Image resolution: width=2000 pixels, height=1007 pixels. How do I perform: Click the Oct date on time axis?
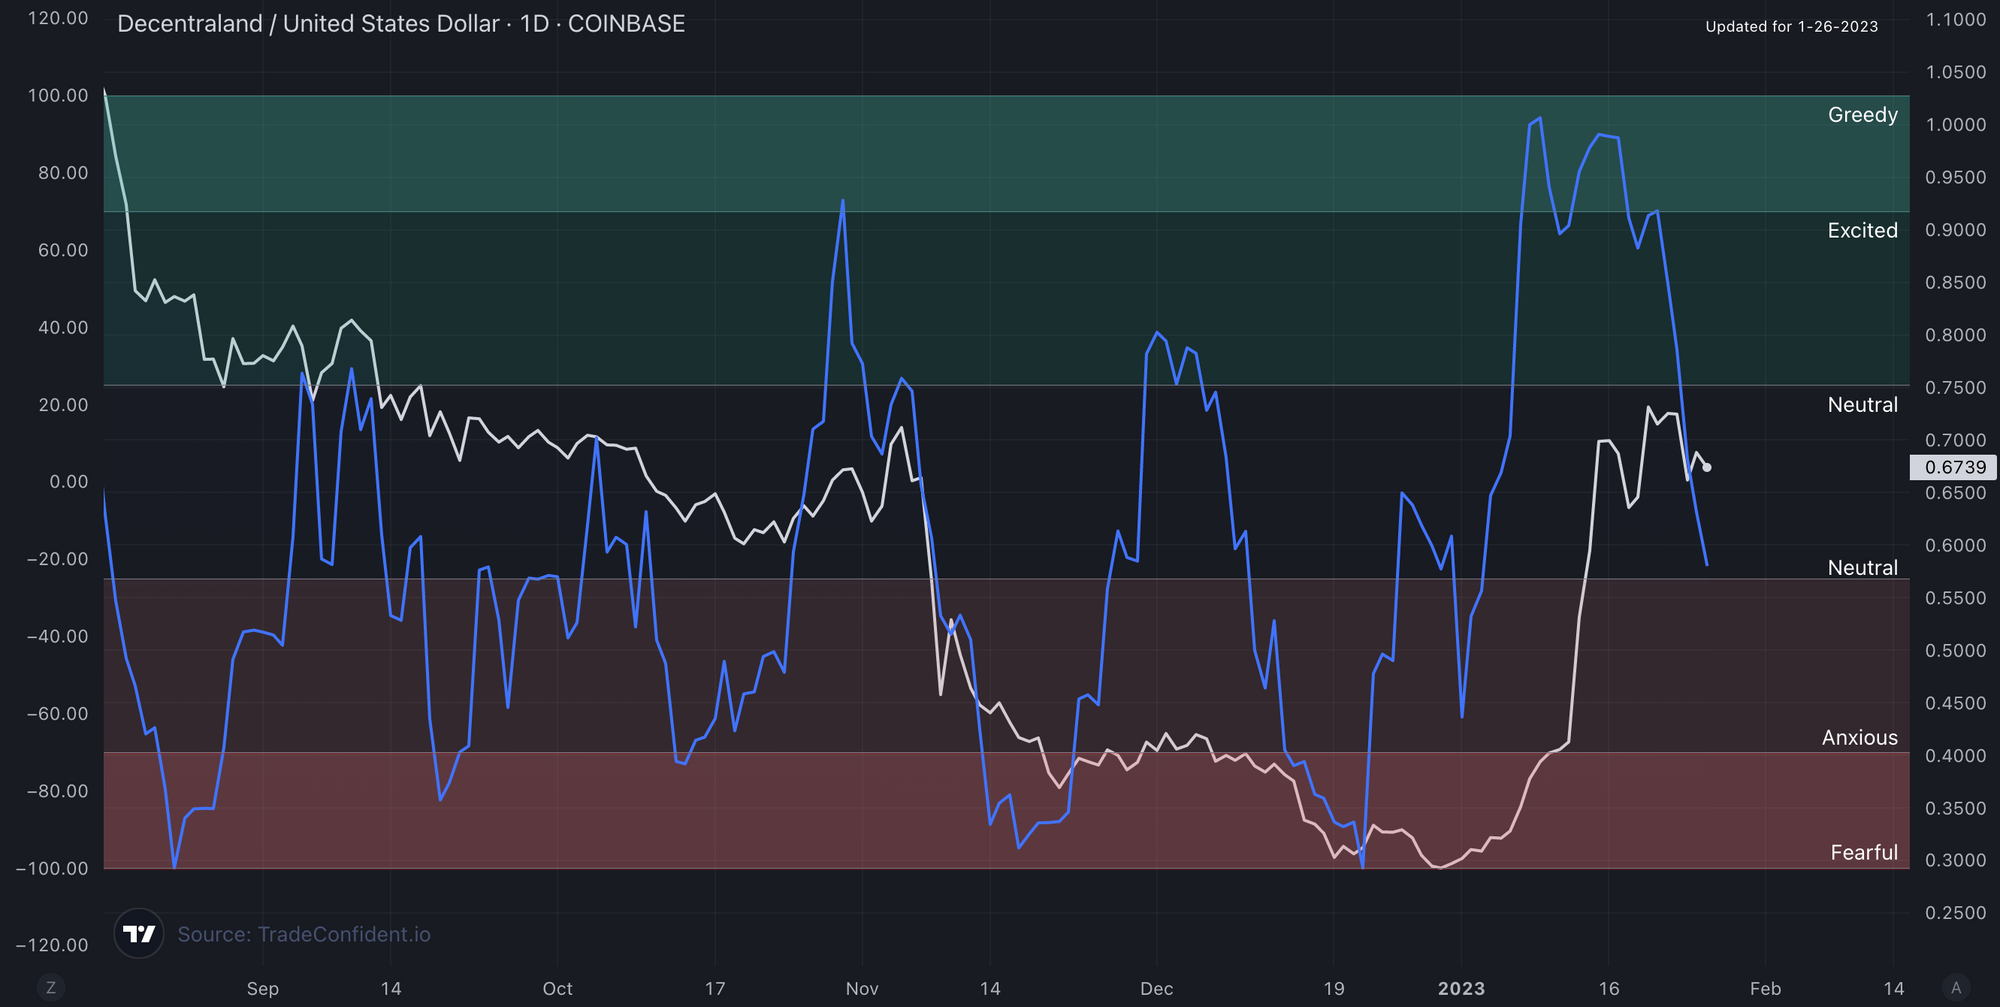pos(557,988)
